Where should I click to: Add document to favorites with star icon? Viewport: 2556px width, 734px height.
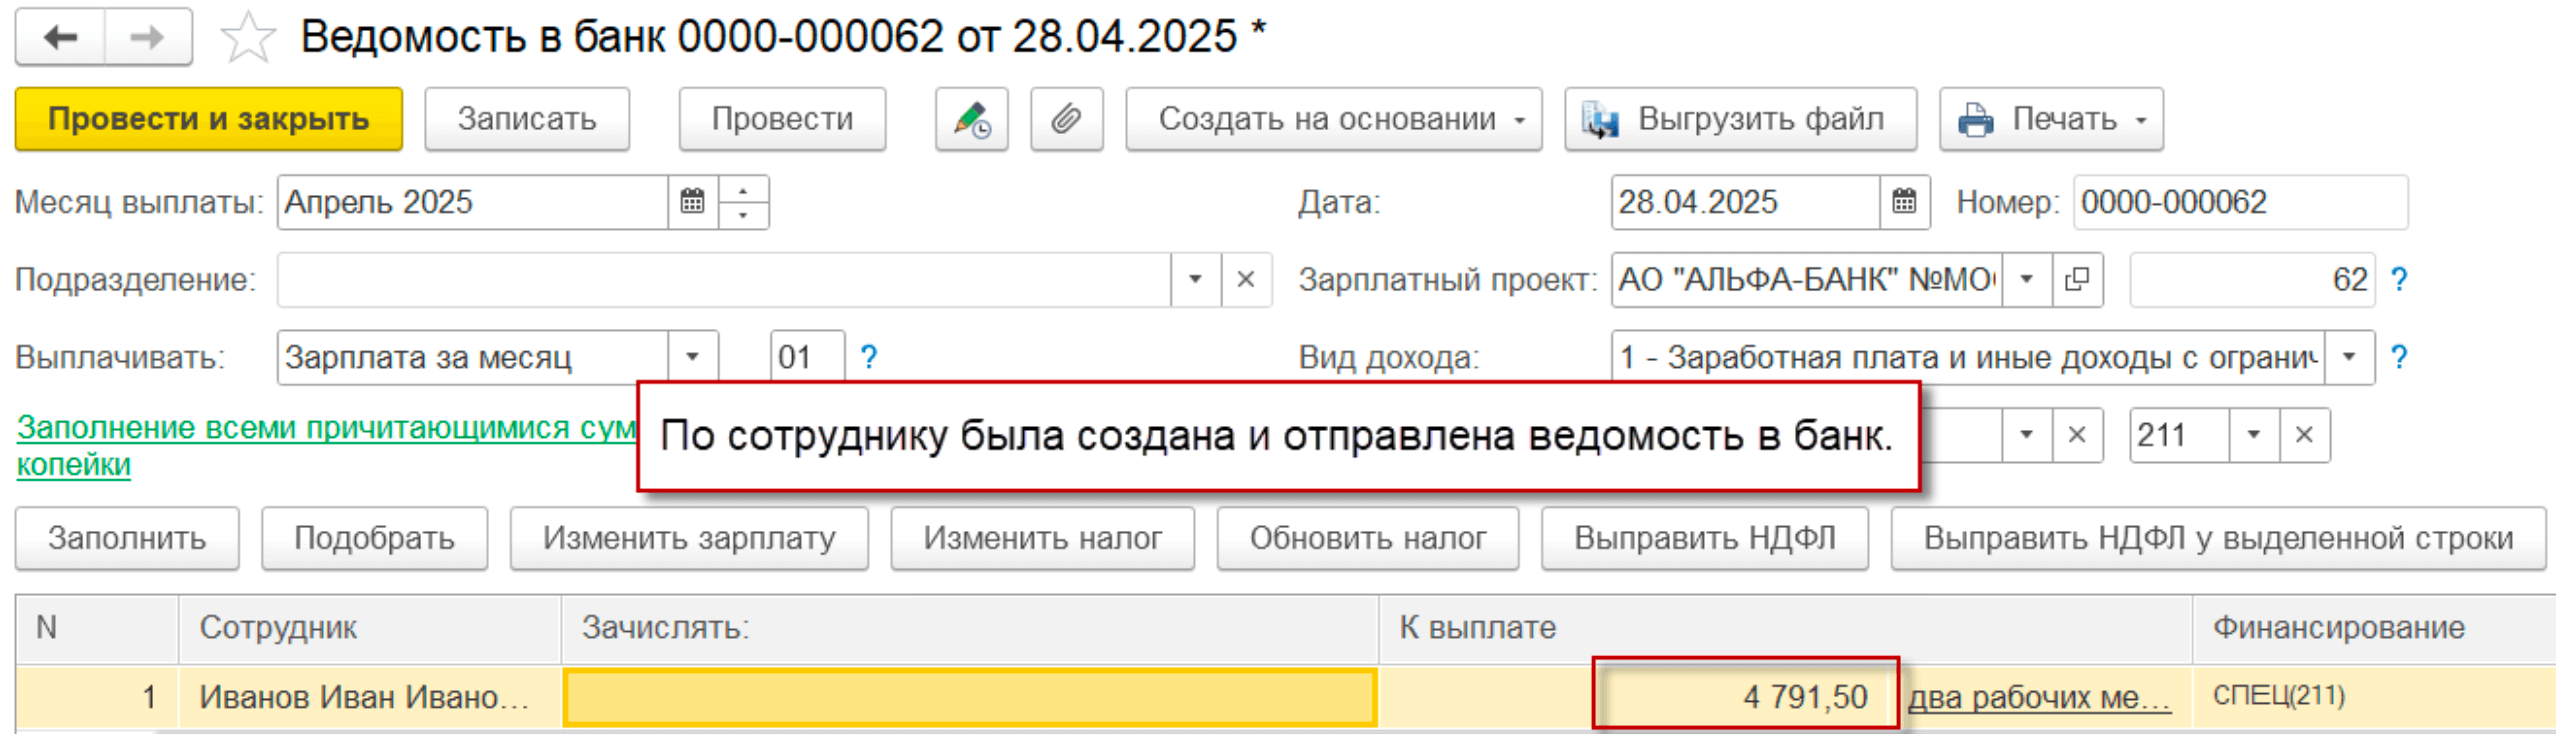coord(247,38)
